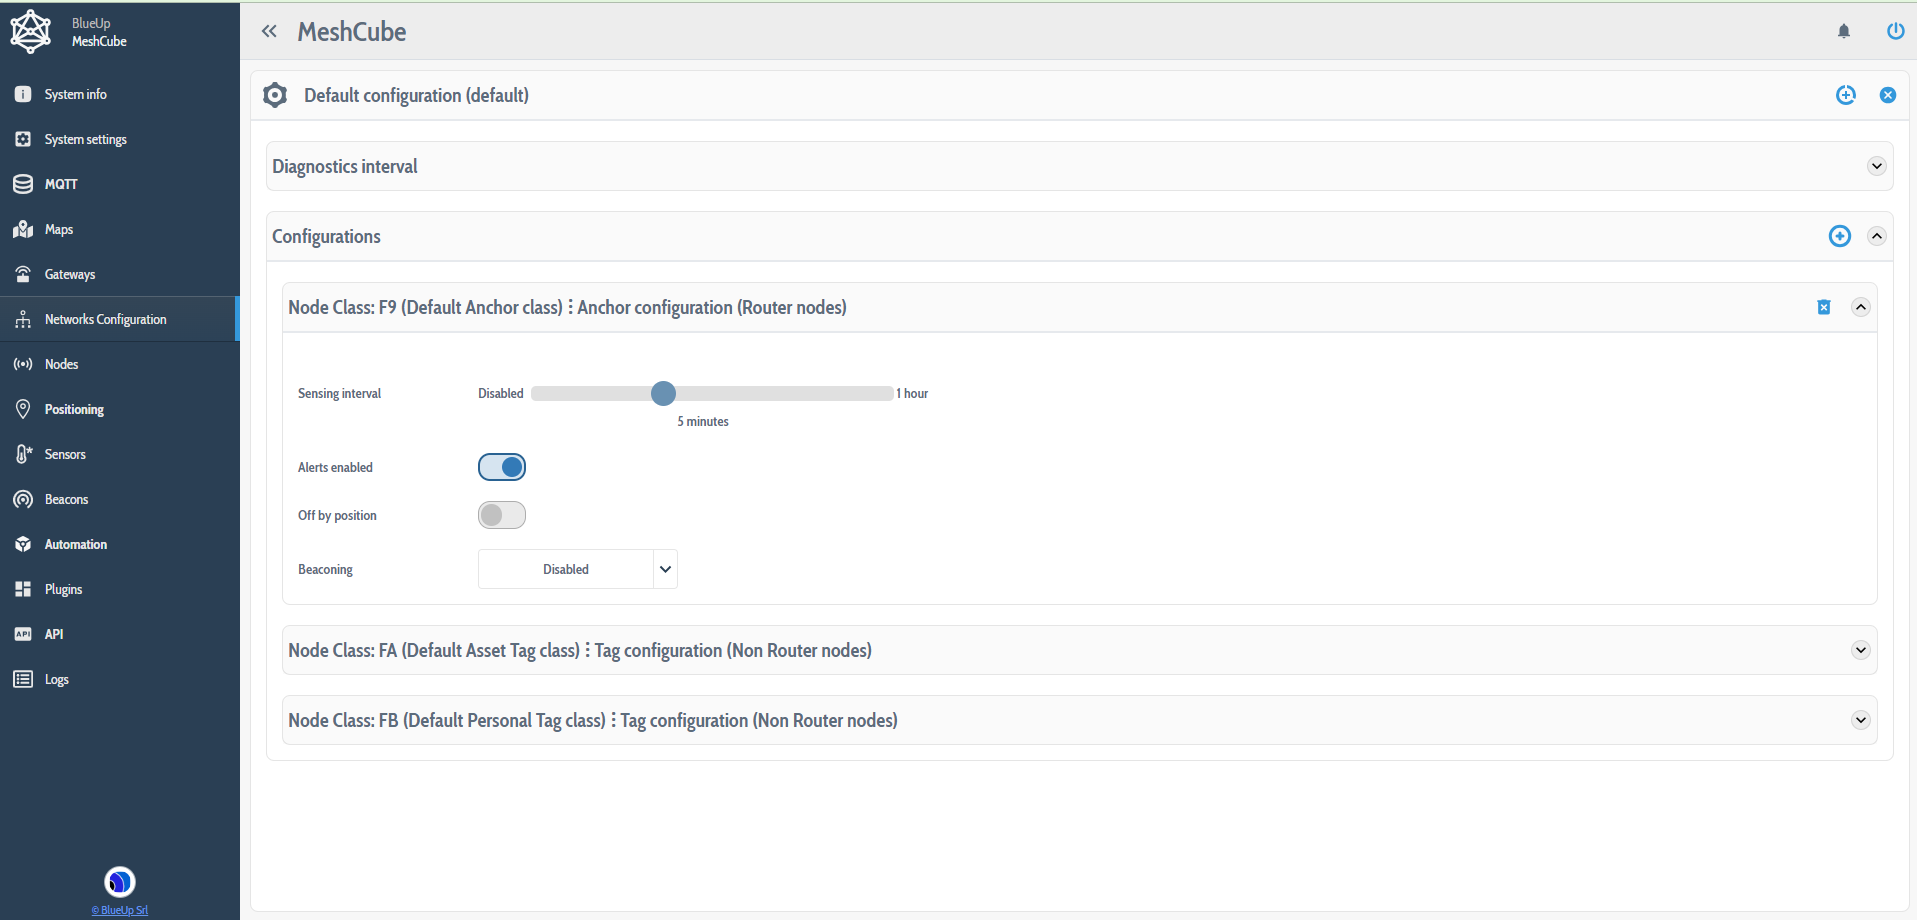Click the power/logout icon

[1895, 31]
